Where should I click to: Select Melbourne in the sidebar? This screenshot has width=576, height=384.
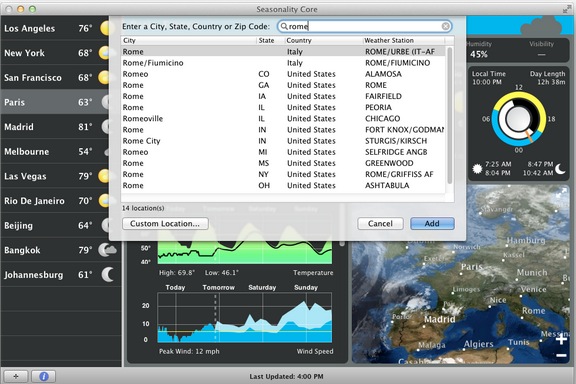pos(55,151)
